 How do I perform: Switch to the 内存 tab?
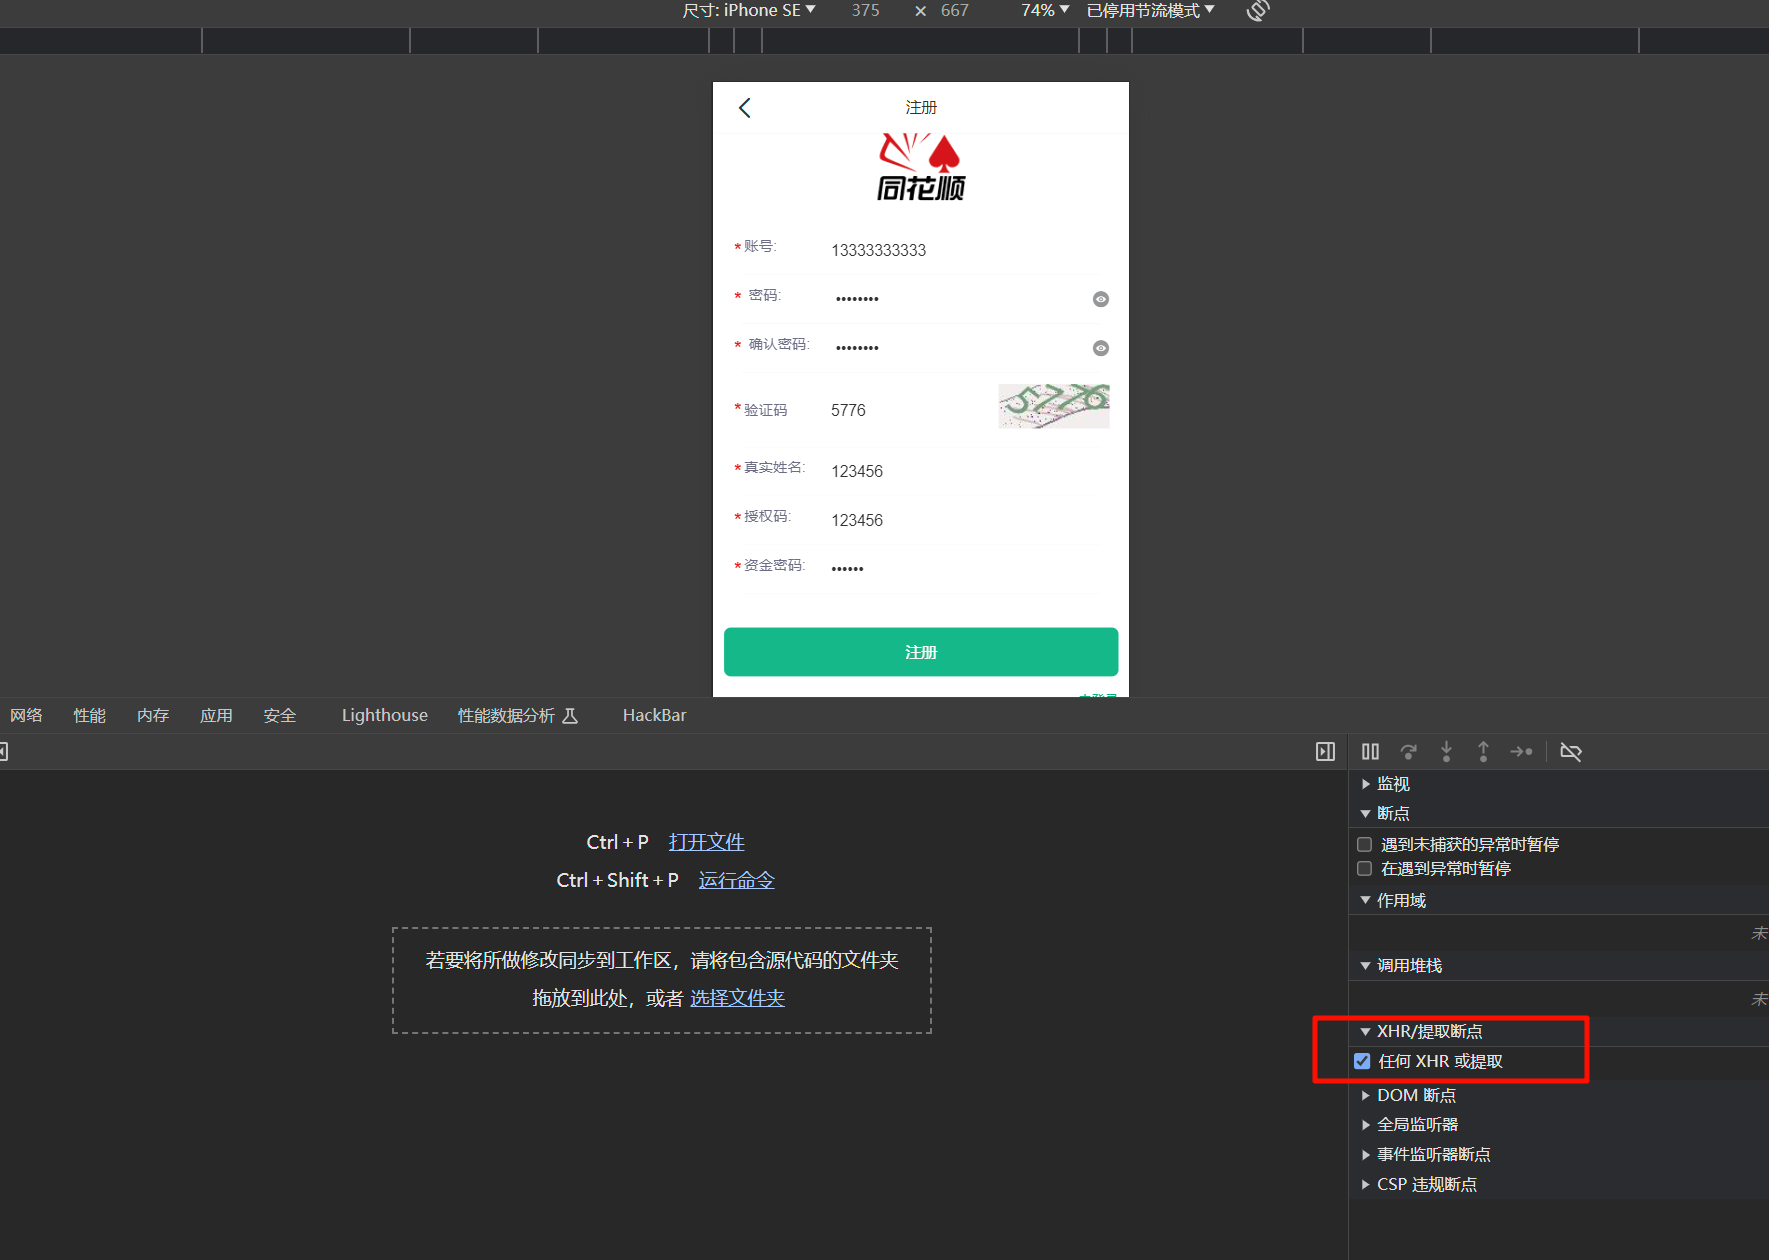153,715
